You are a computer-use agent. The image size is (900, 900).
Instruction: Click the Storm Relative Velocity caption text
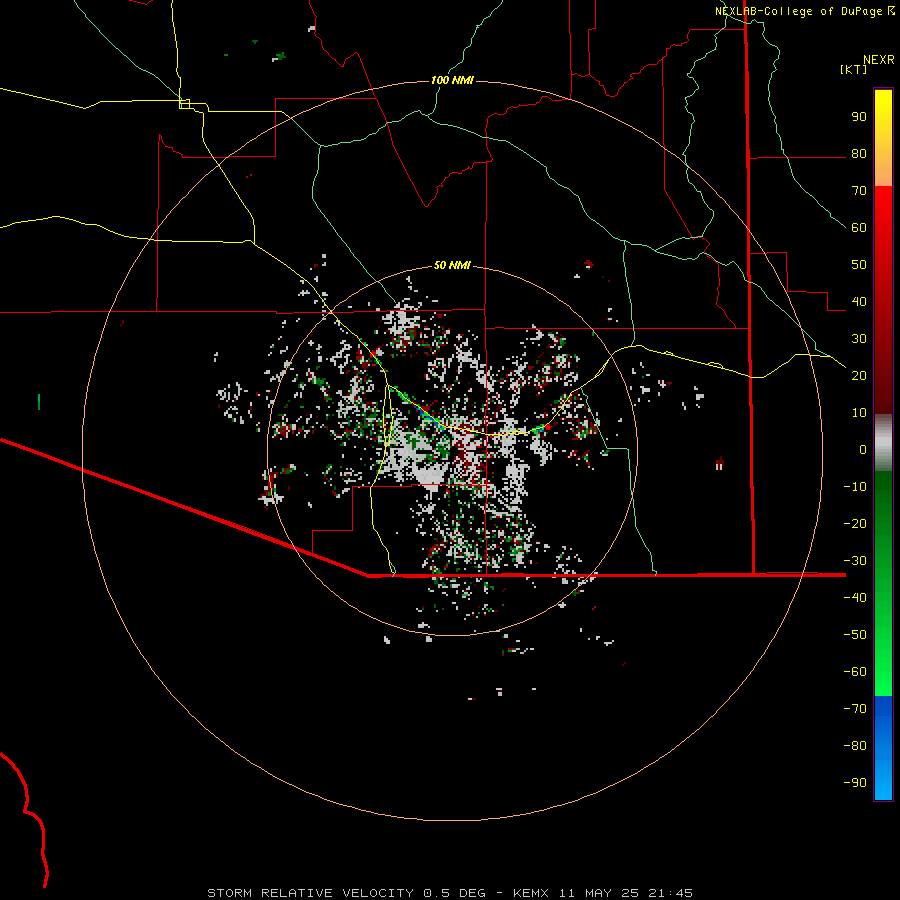[x=310, y=893]
